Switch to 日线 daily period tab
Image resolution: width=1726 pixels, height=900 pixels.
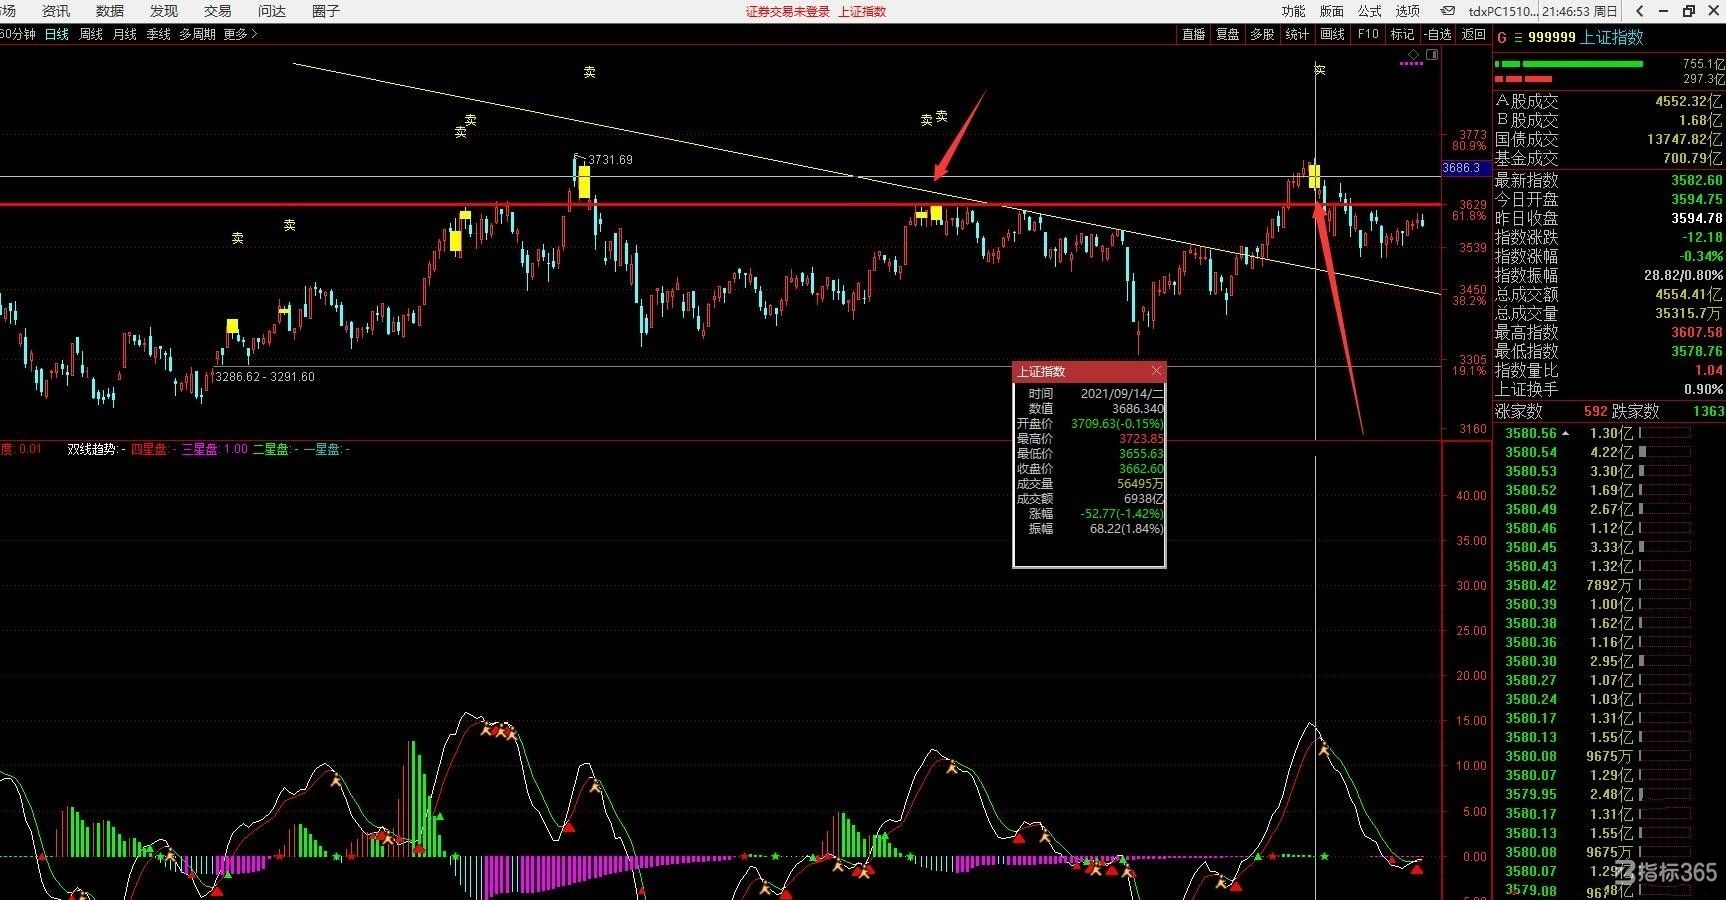(x=57, y=34)
